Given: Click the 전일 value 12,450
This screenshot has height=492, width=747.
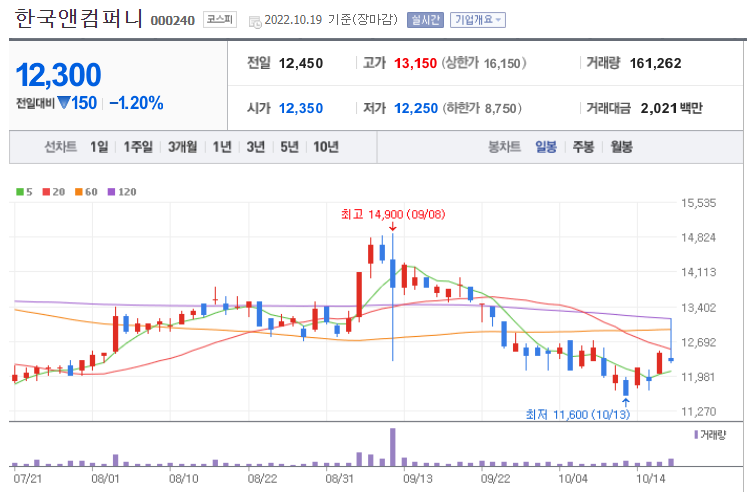Looking at the screenshot, I should [301, 63].
